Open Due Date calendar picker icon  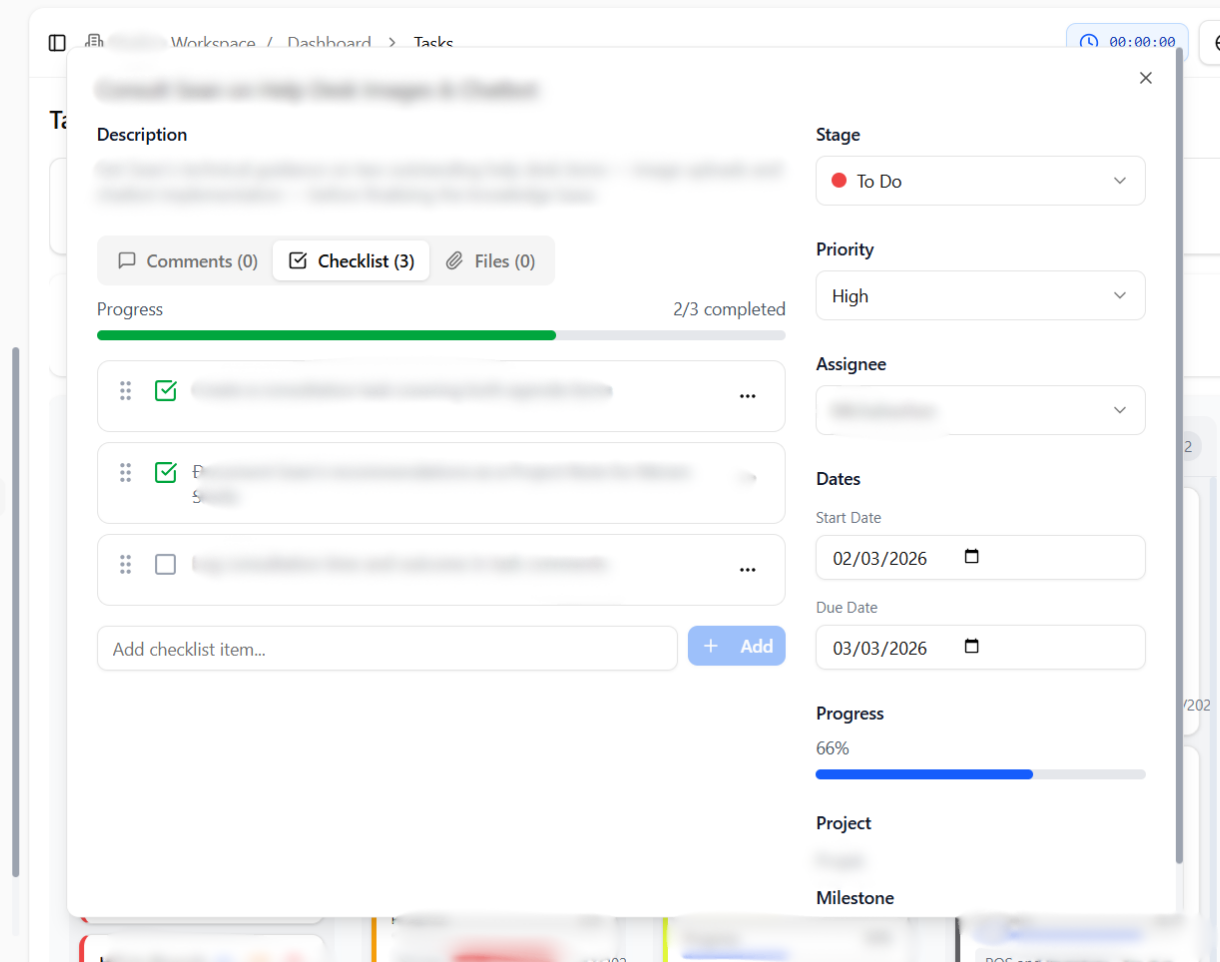tap(971, 647)
